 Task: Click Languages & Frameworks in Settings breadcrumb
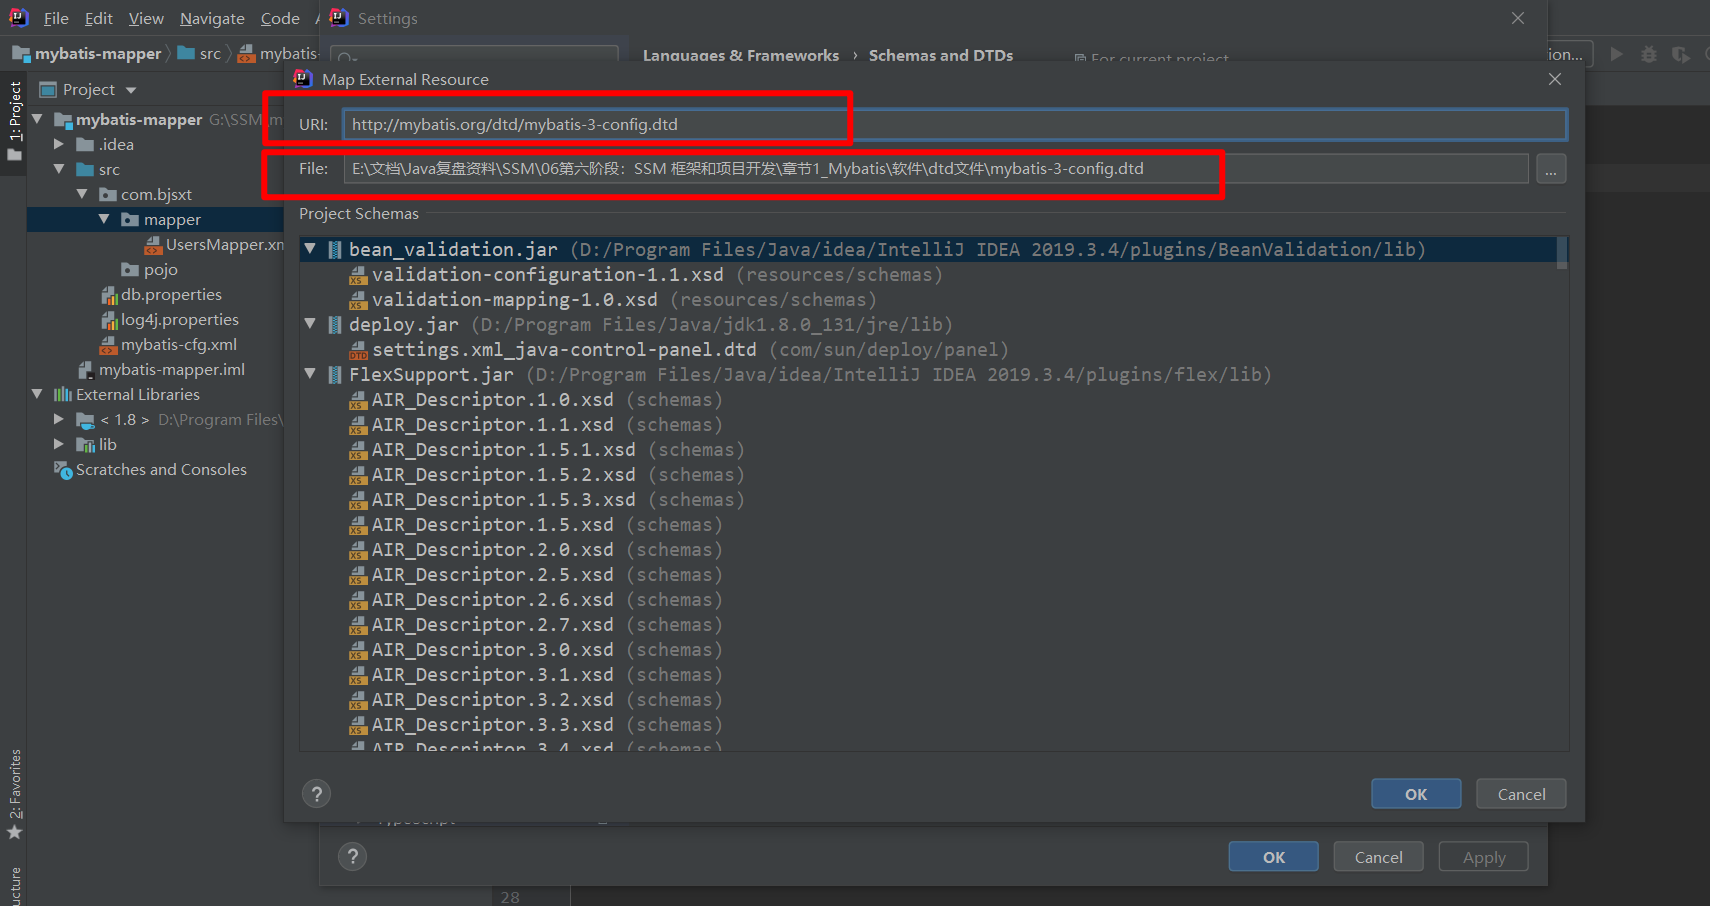tap(741, 56)
